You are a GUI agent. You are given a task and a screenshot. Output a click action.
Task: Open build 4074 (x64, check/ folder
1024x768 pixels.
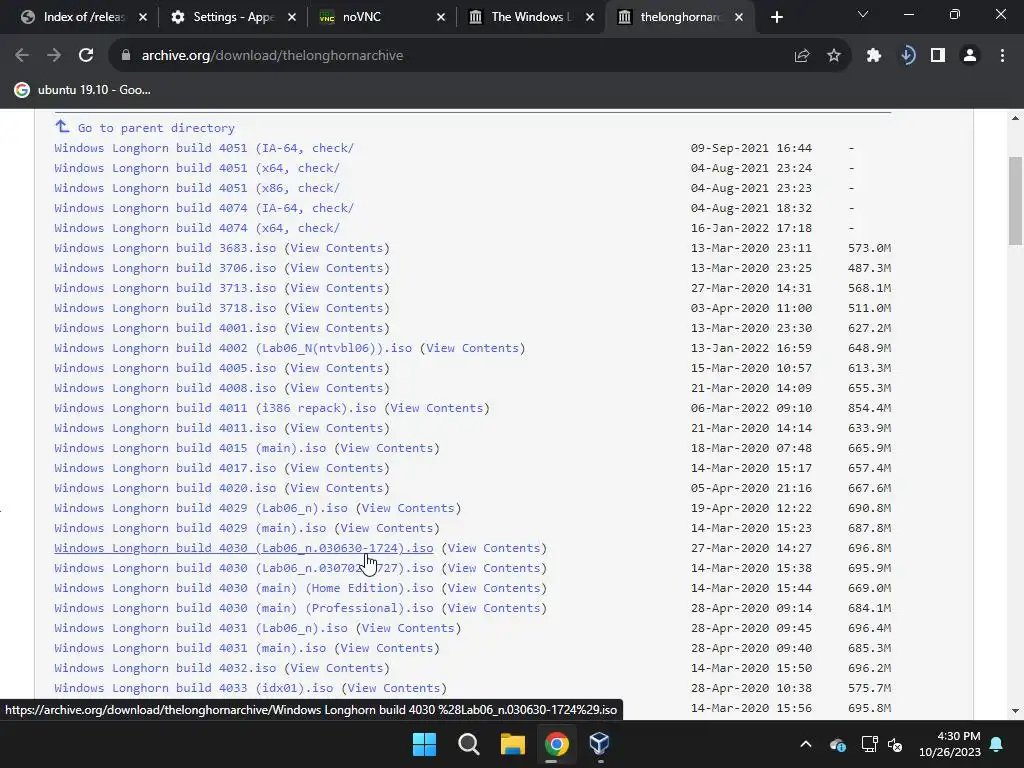[197, 228]
